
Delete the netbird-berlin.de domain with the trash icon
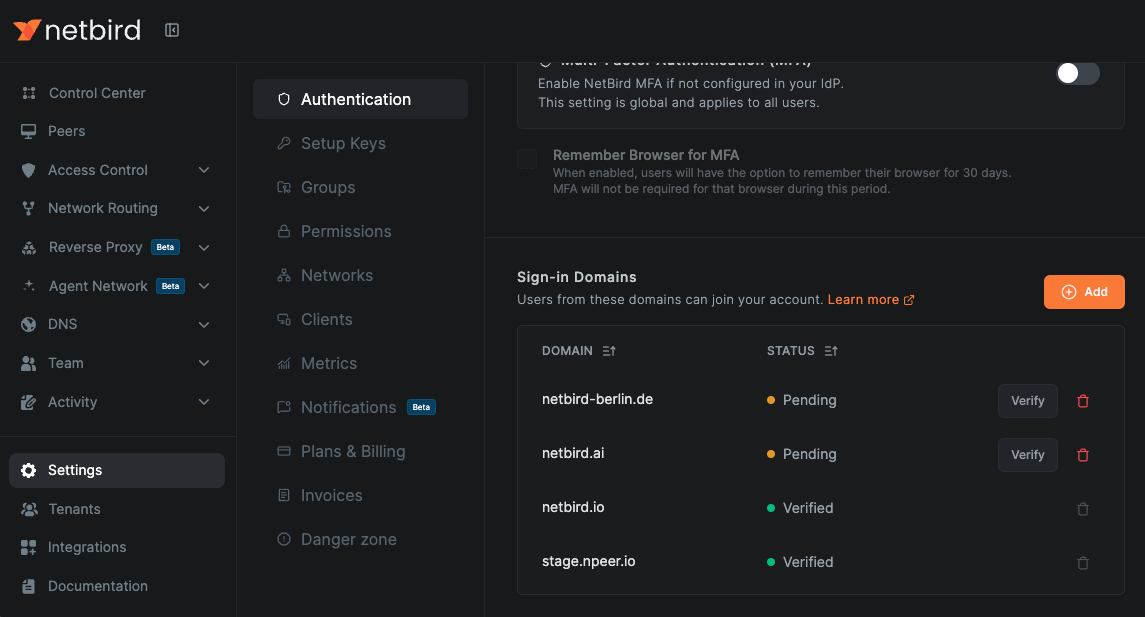1083,401
